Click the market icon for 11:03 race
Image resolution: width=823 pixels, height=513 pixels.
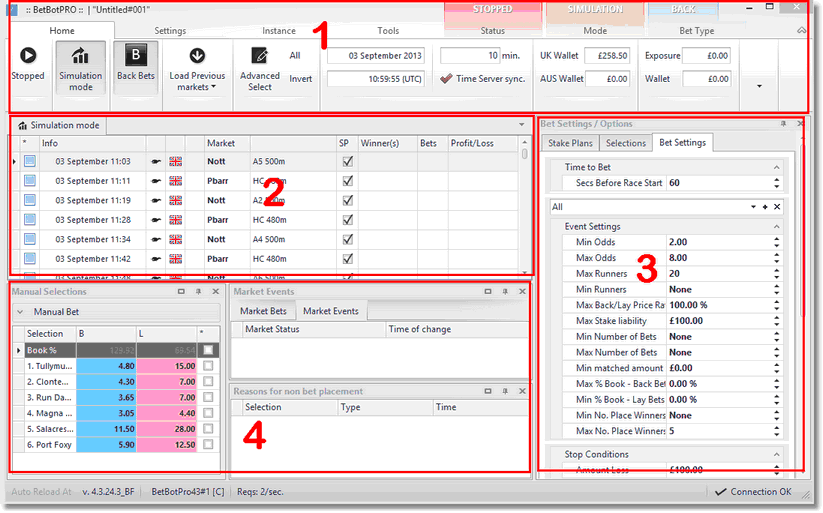[x=30, y=161]
